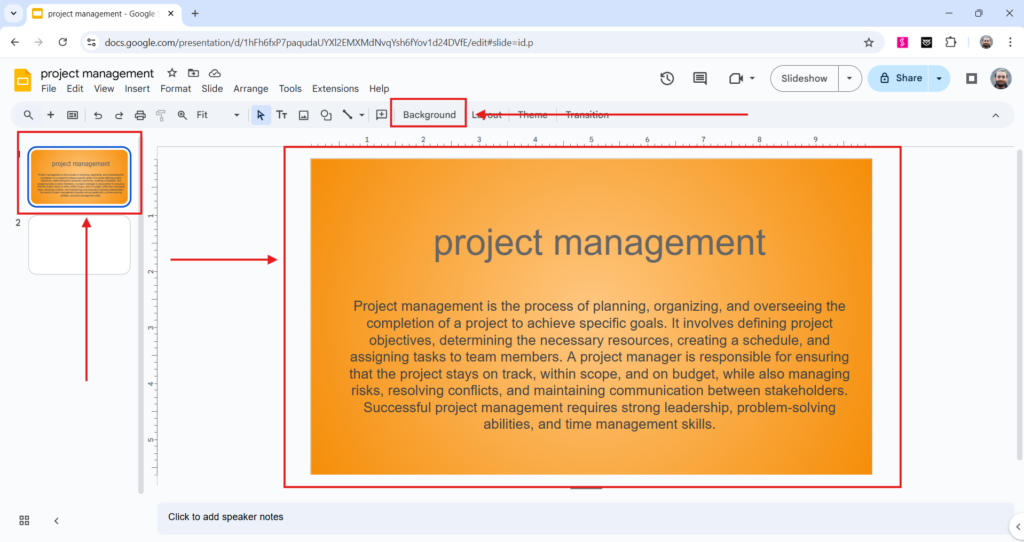Click the Undo arrow icon
1024x542 pixels.
(98, 115)
